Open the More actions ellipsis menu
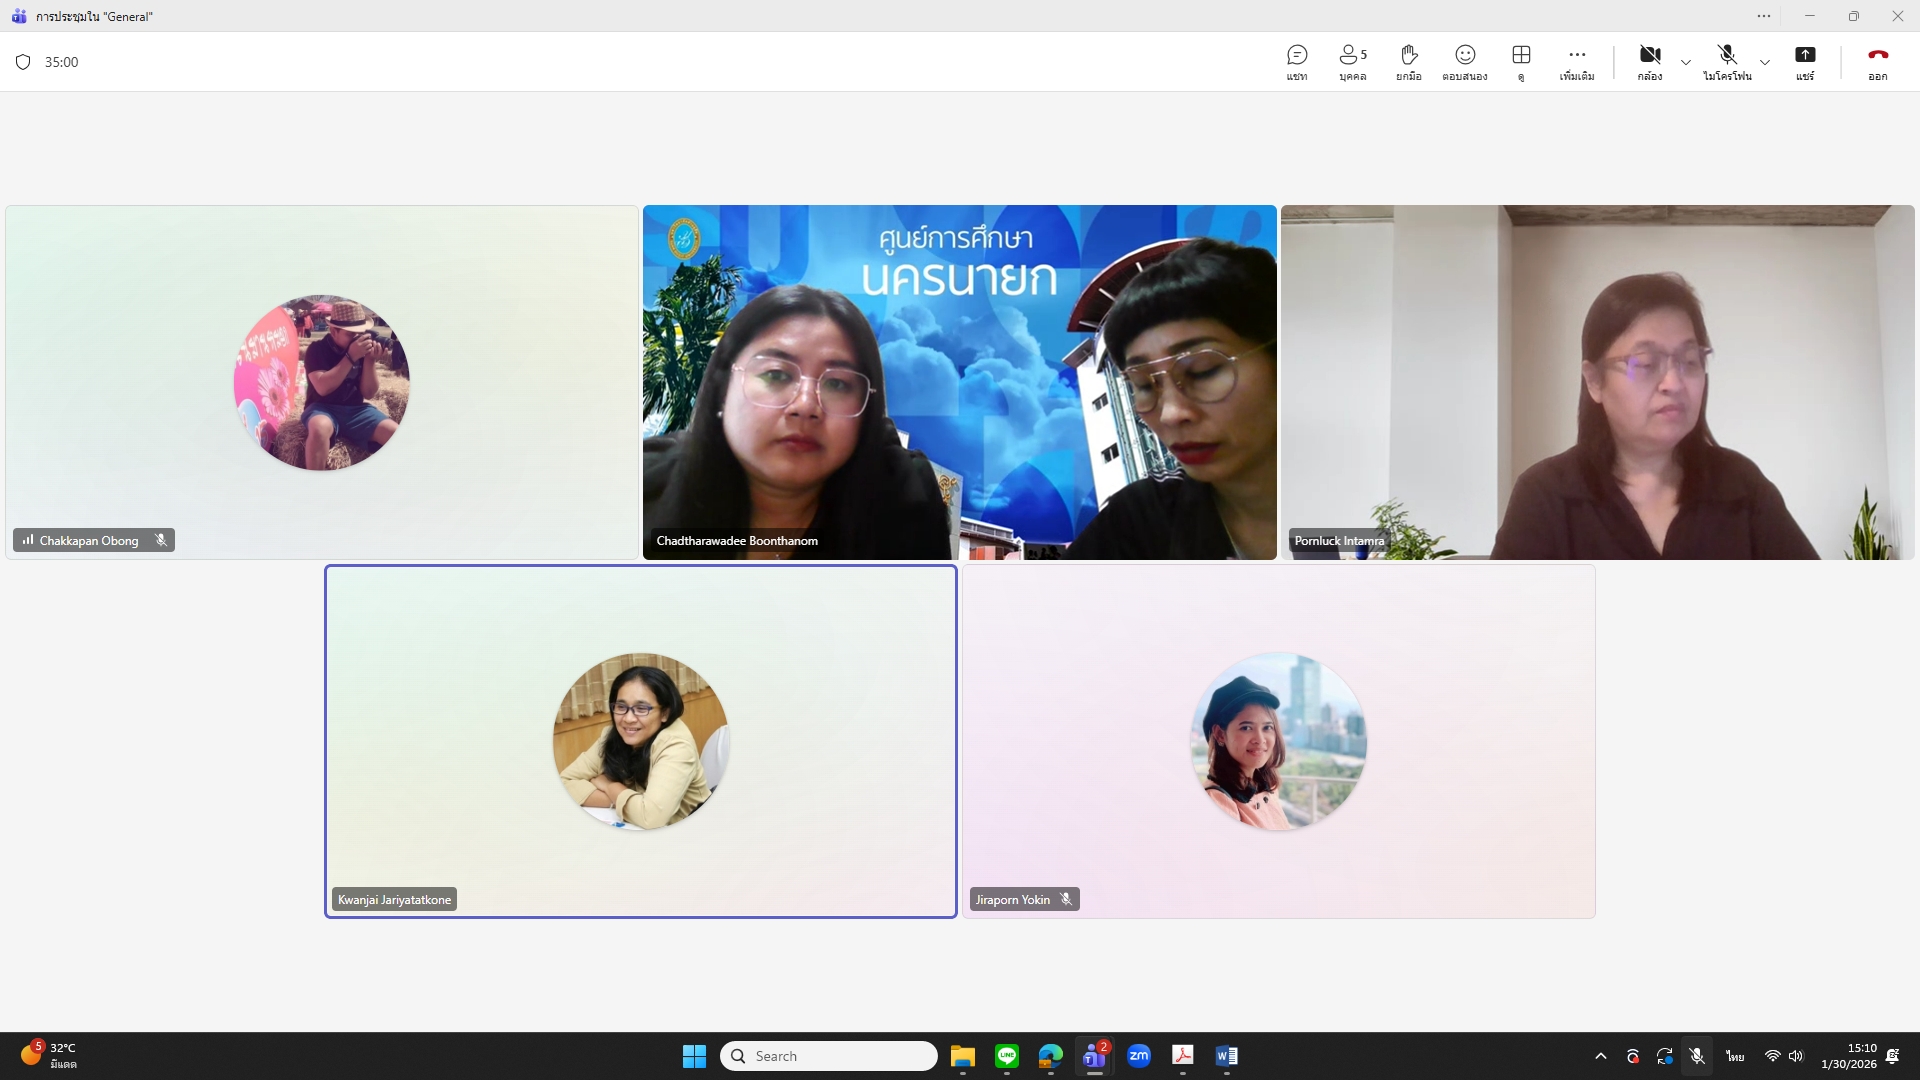This screenshot has height=1080, width=1920. click(x=1577, y=62)
